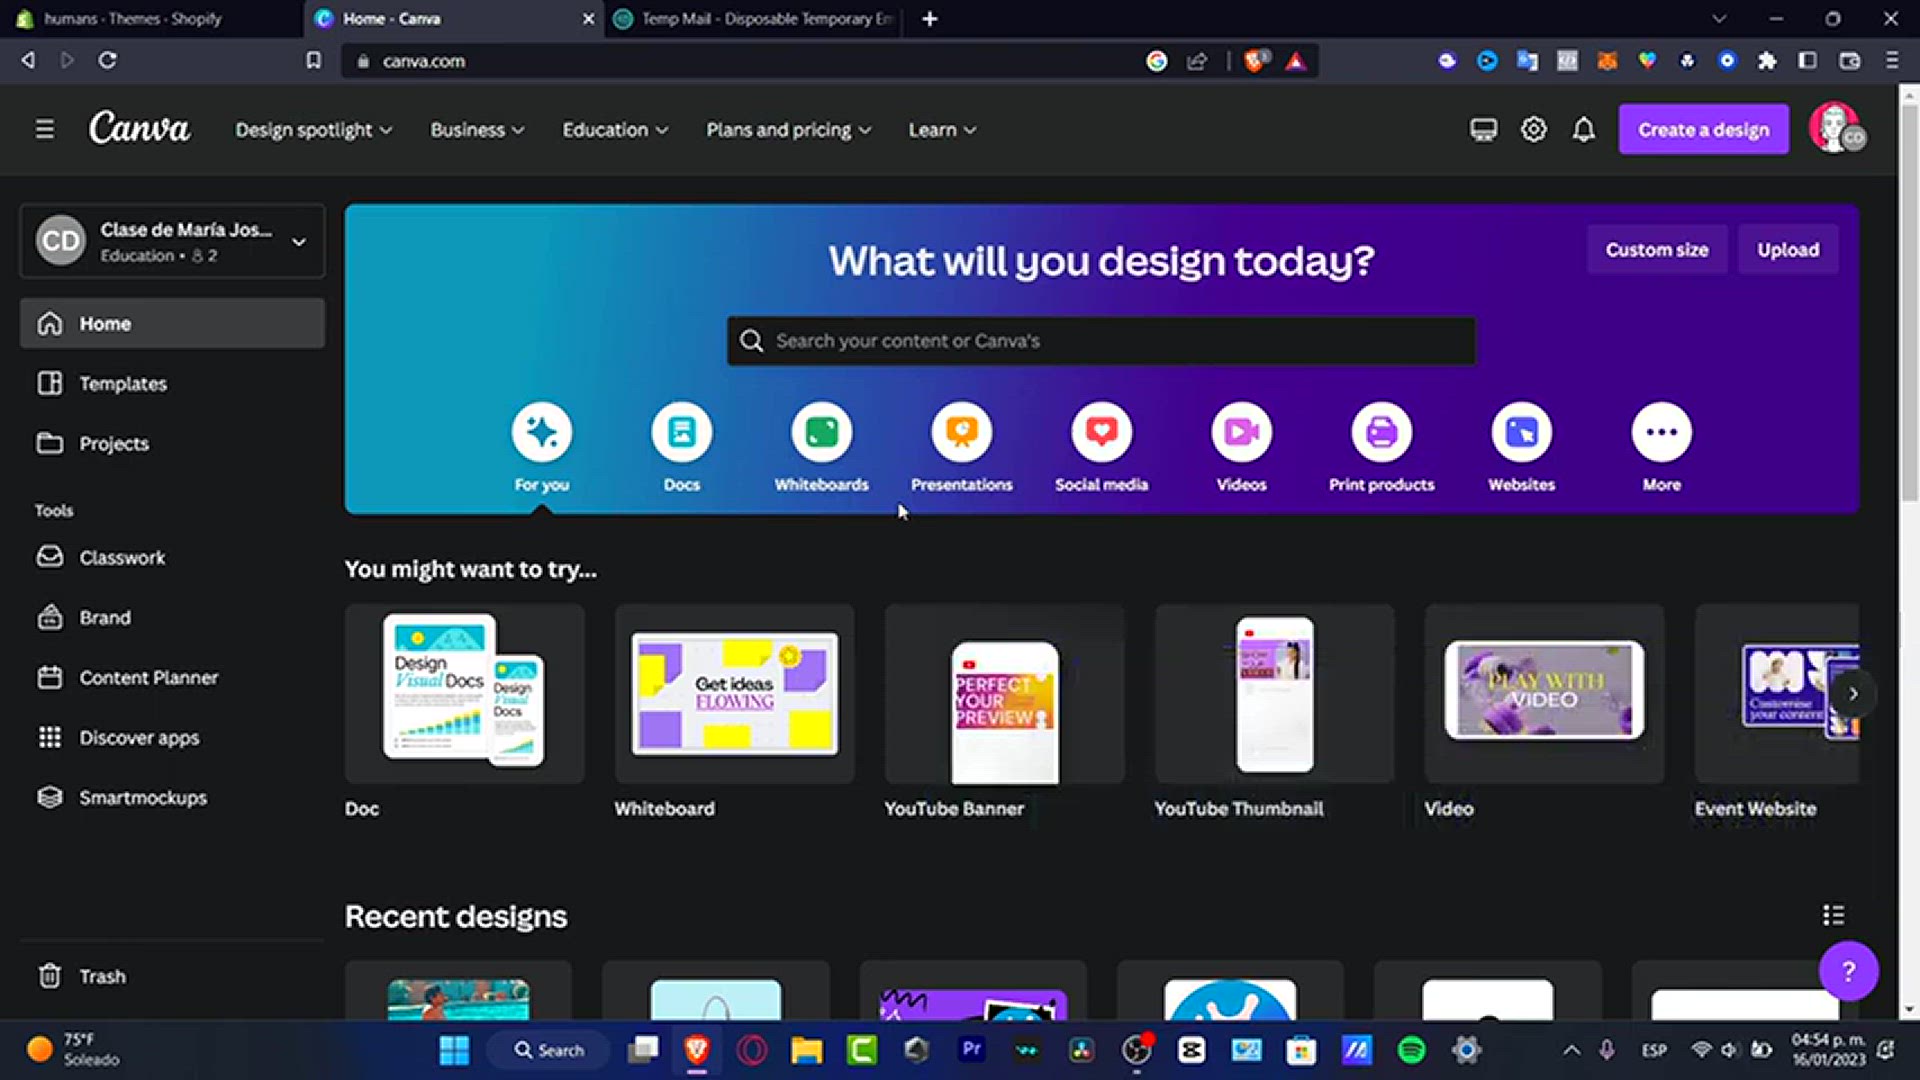Viewport: 1920px width, 1080px height.
Task: Go to Home in the sidebar
Action: tap(172, 323)
